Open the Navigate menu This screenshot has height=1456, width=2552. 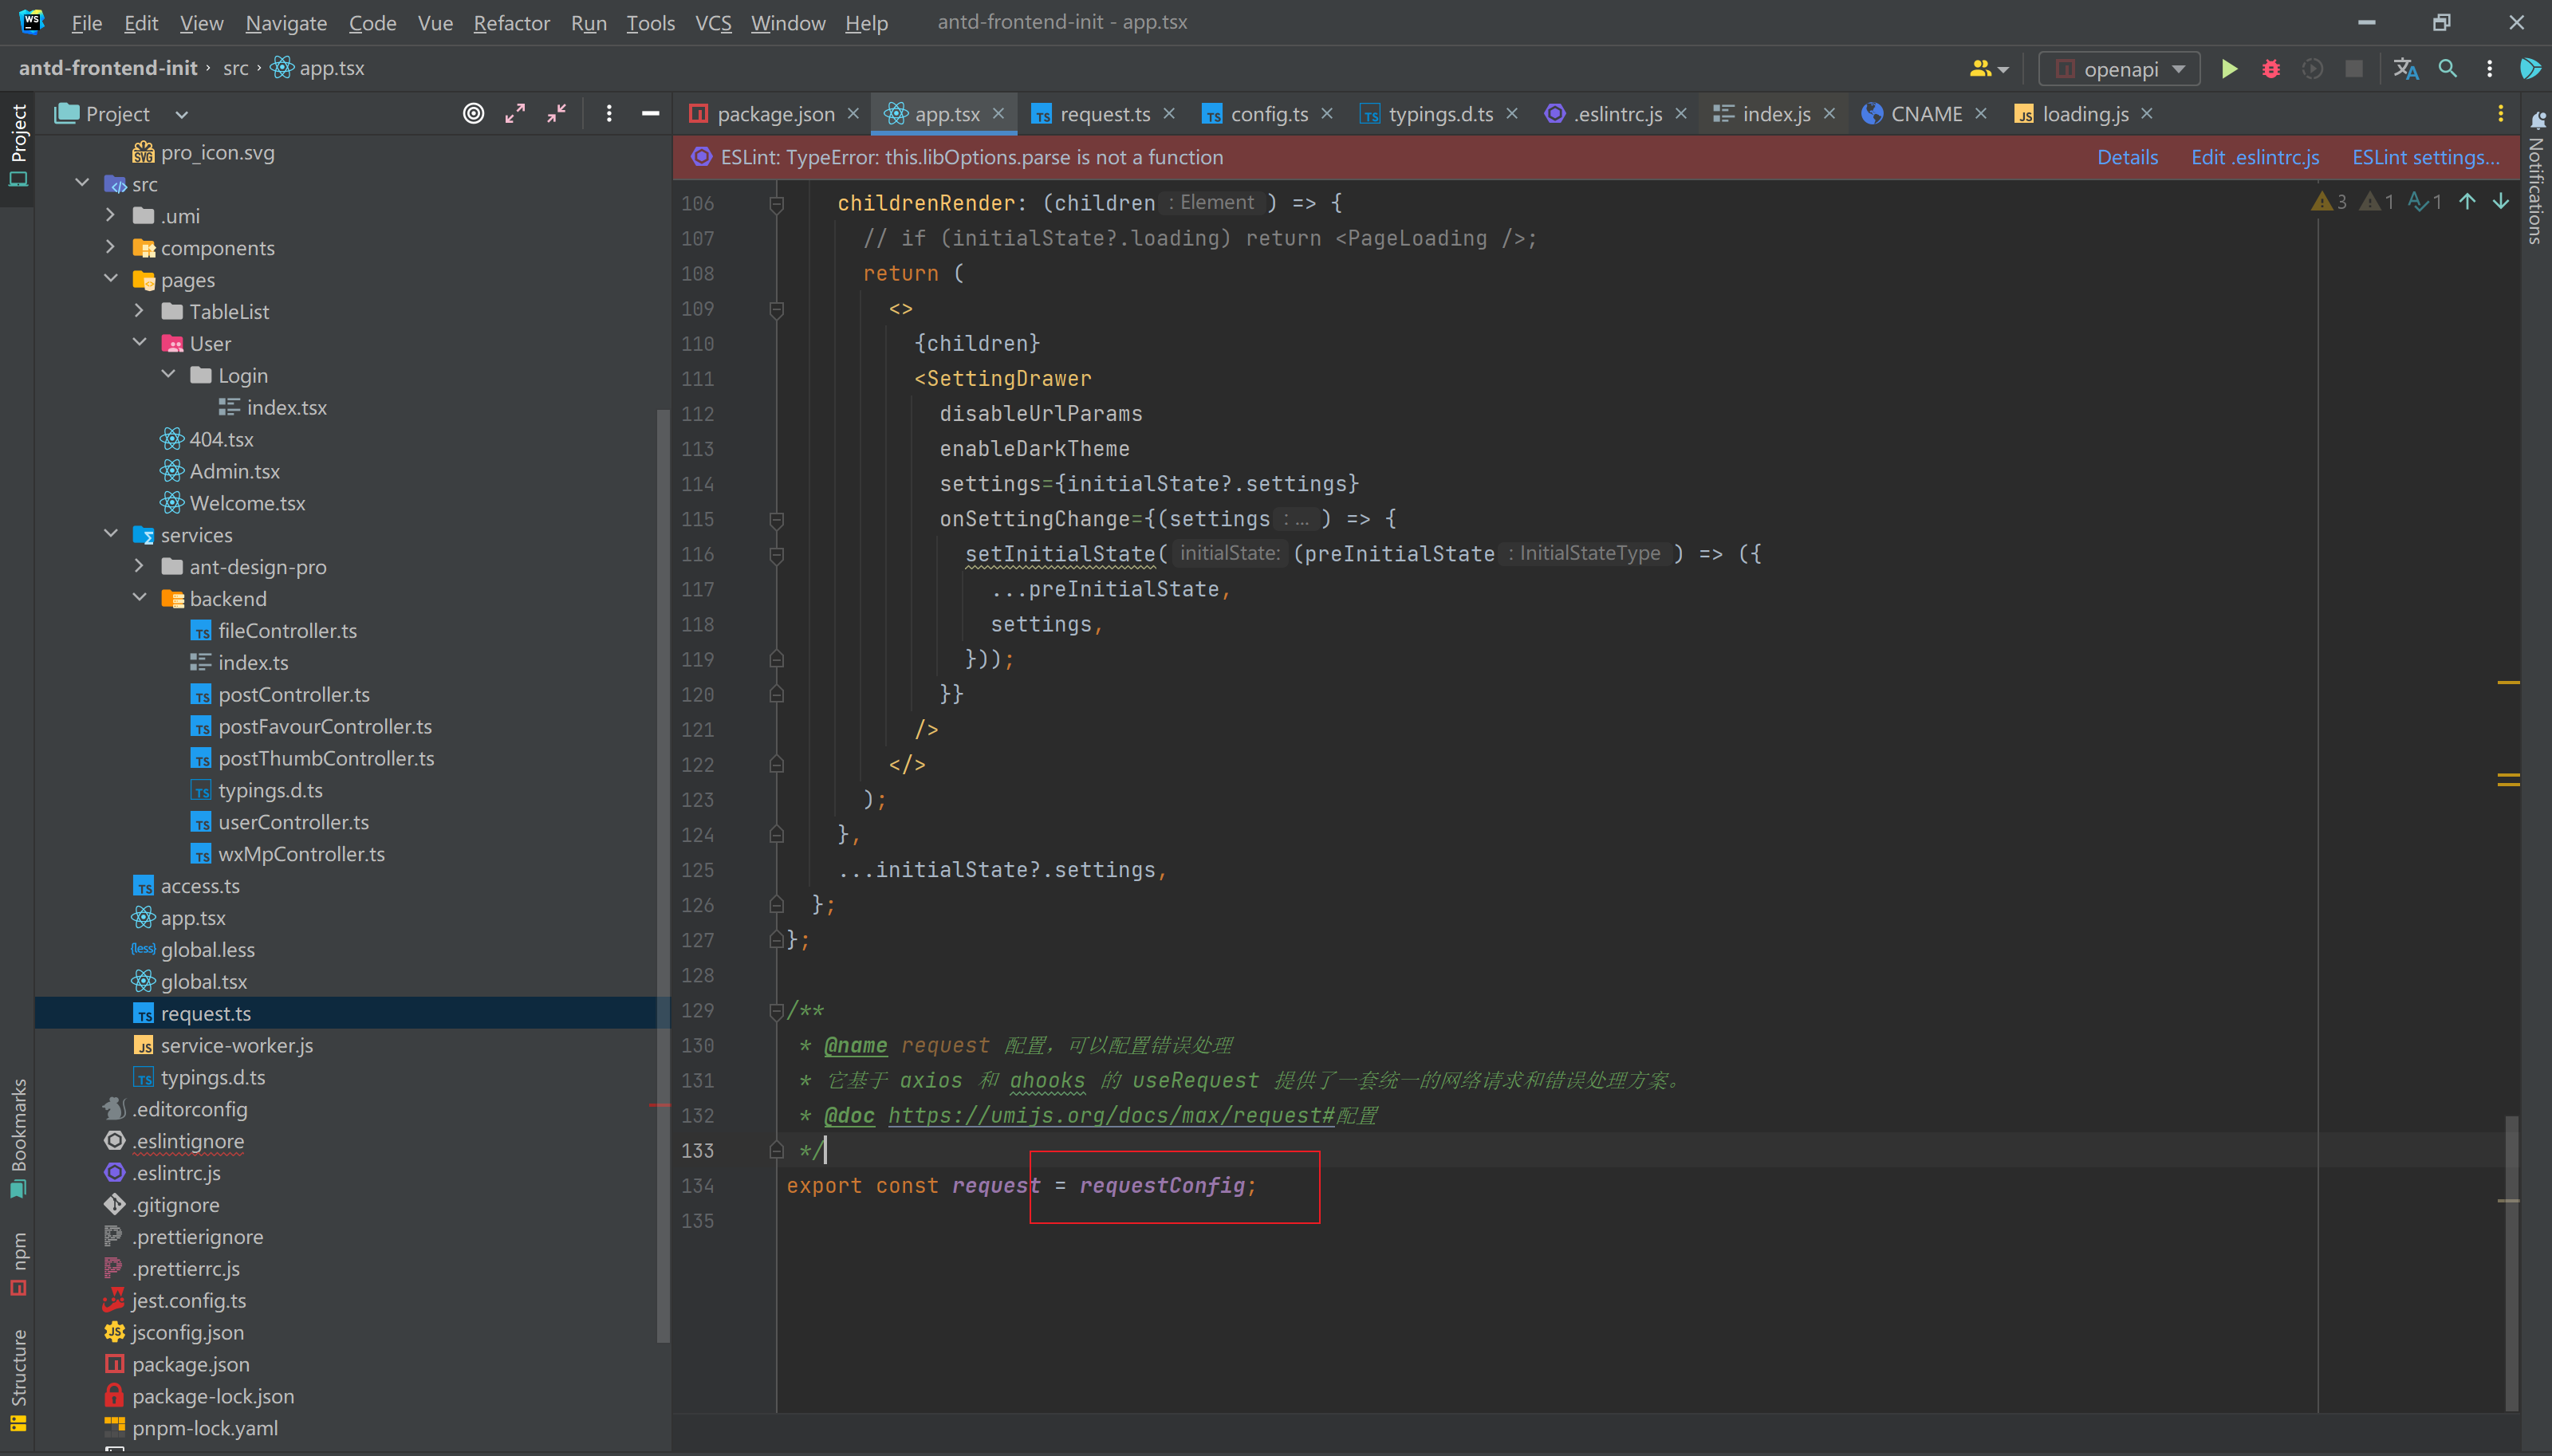(x=286, y=23)
